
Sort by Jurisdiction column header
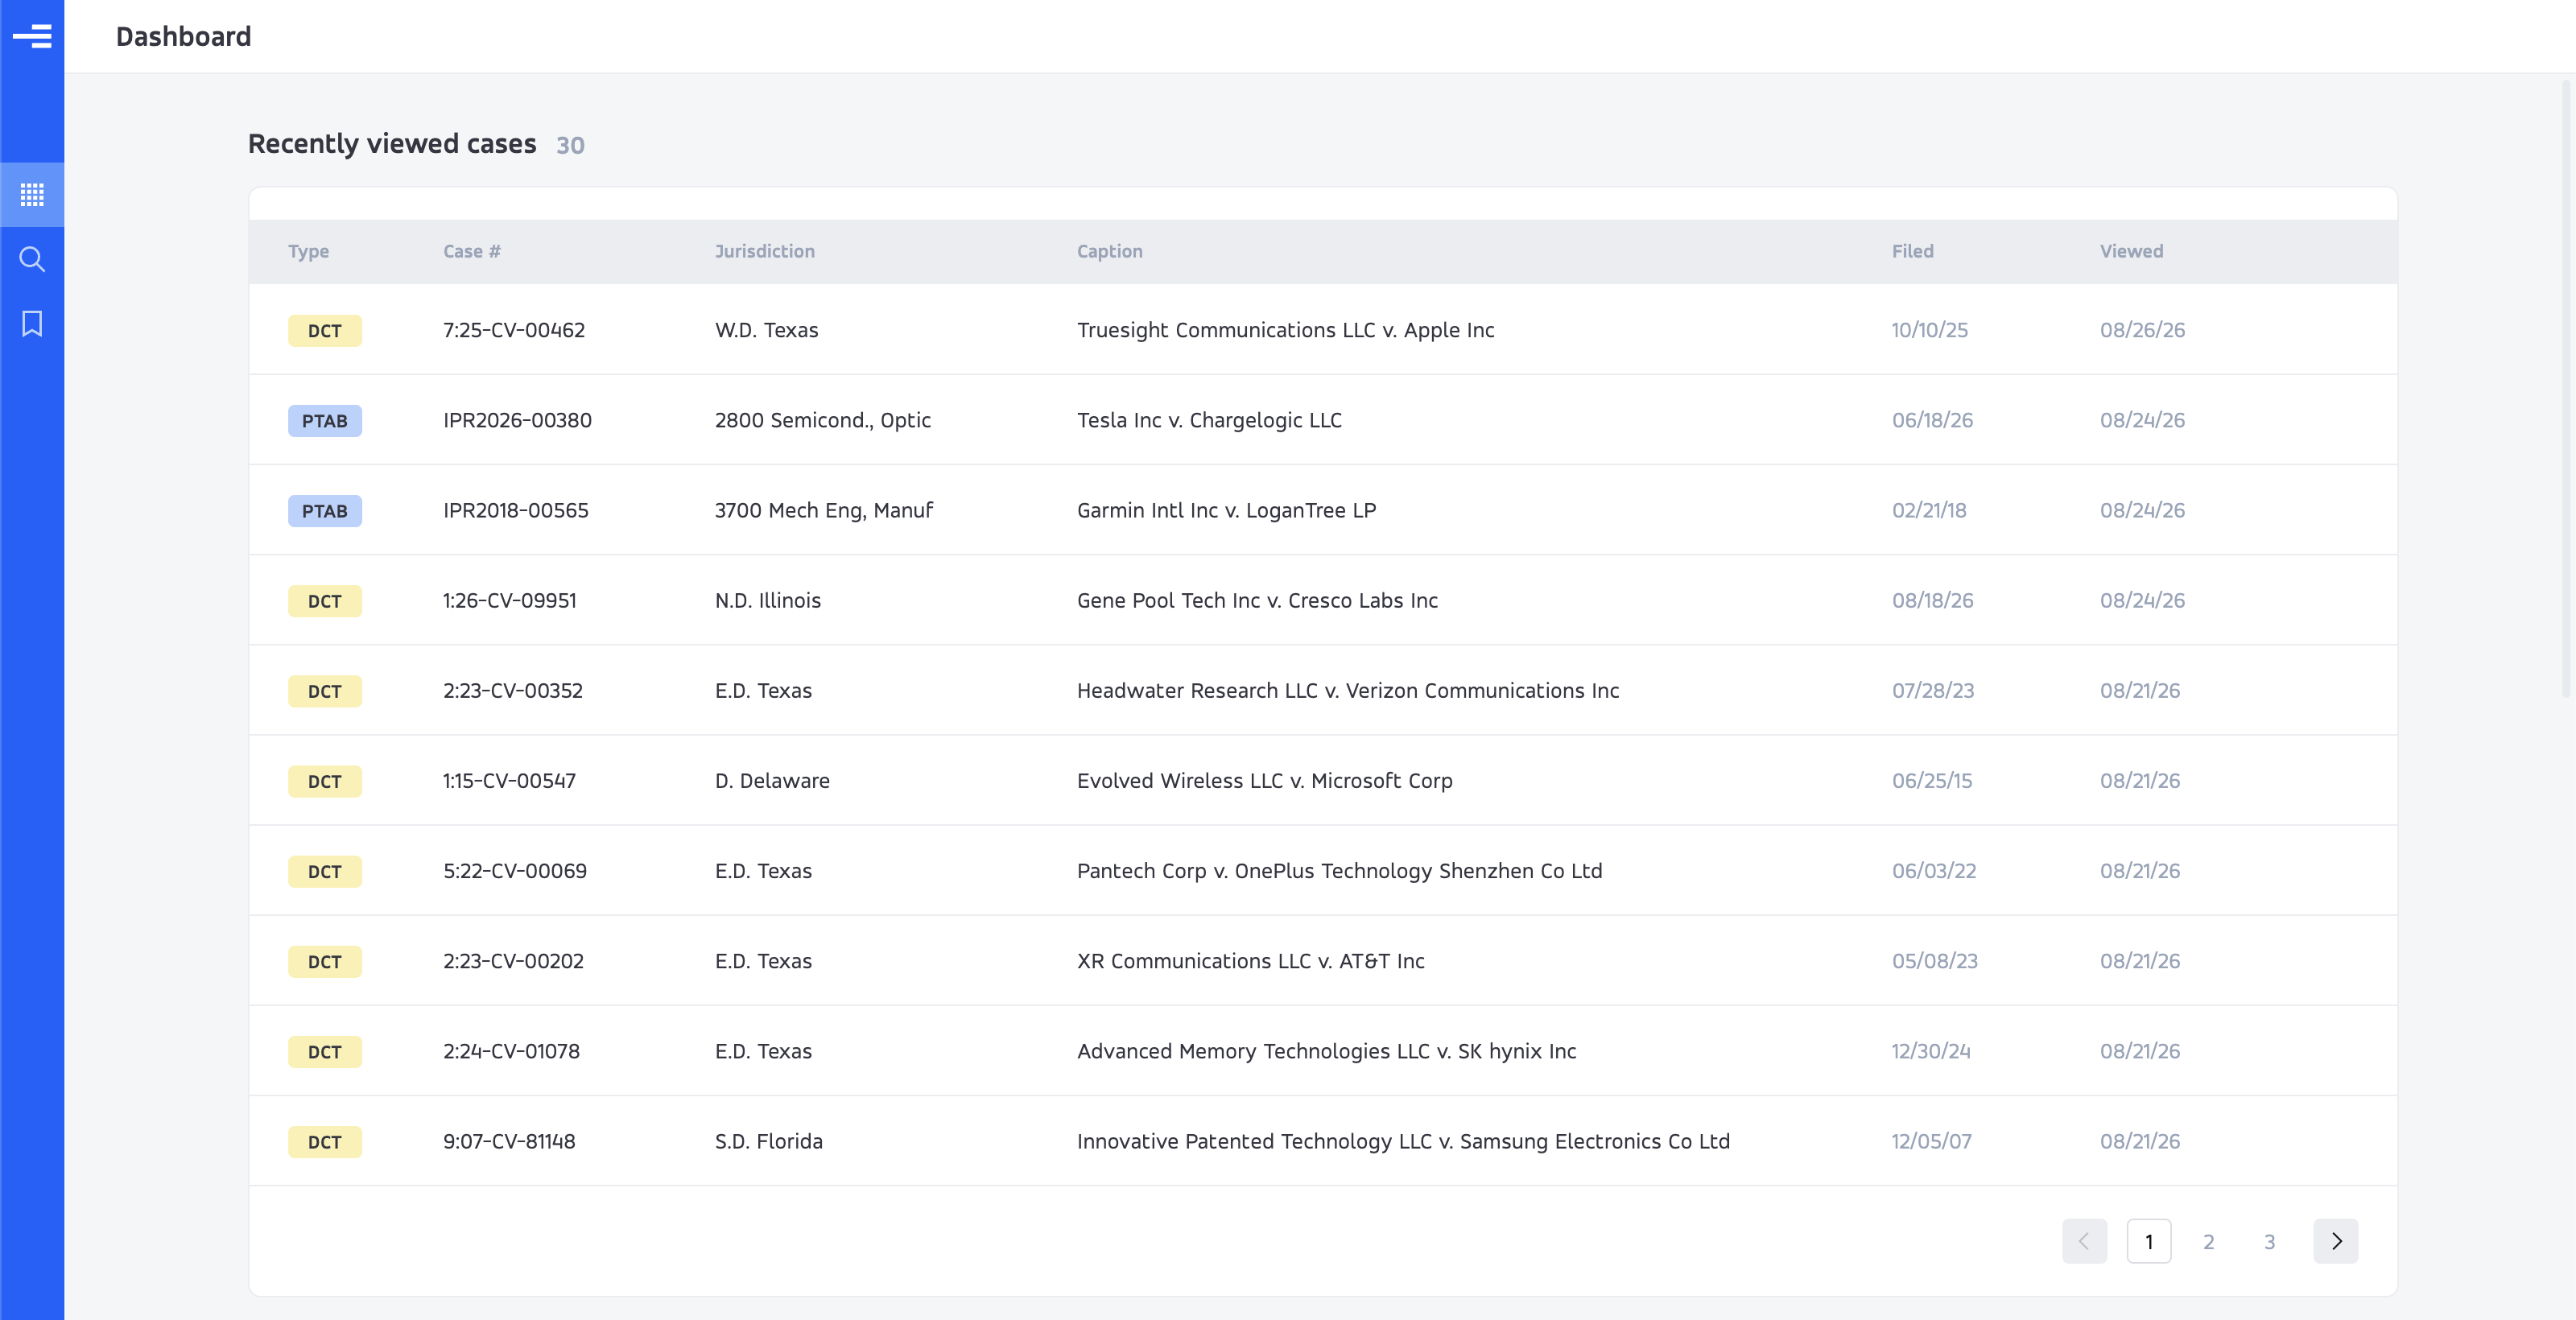pos(765,251)
